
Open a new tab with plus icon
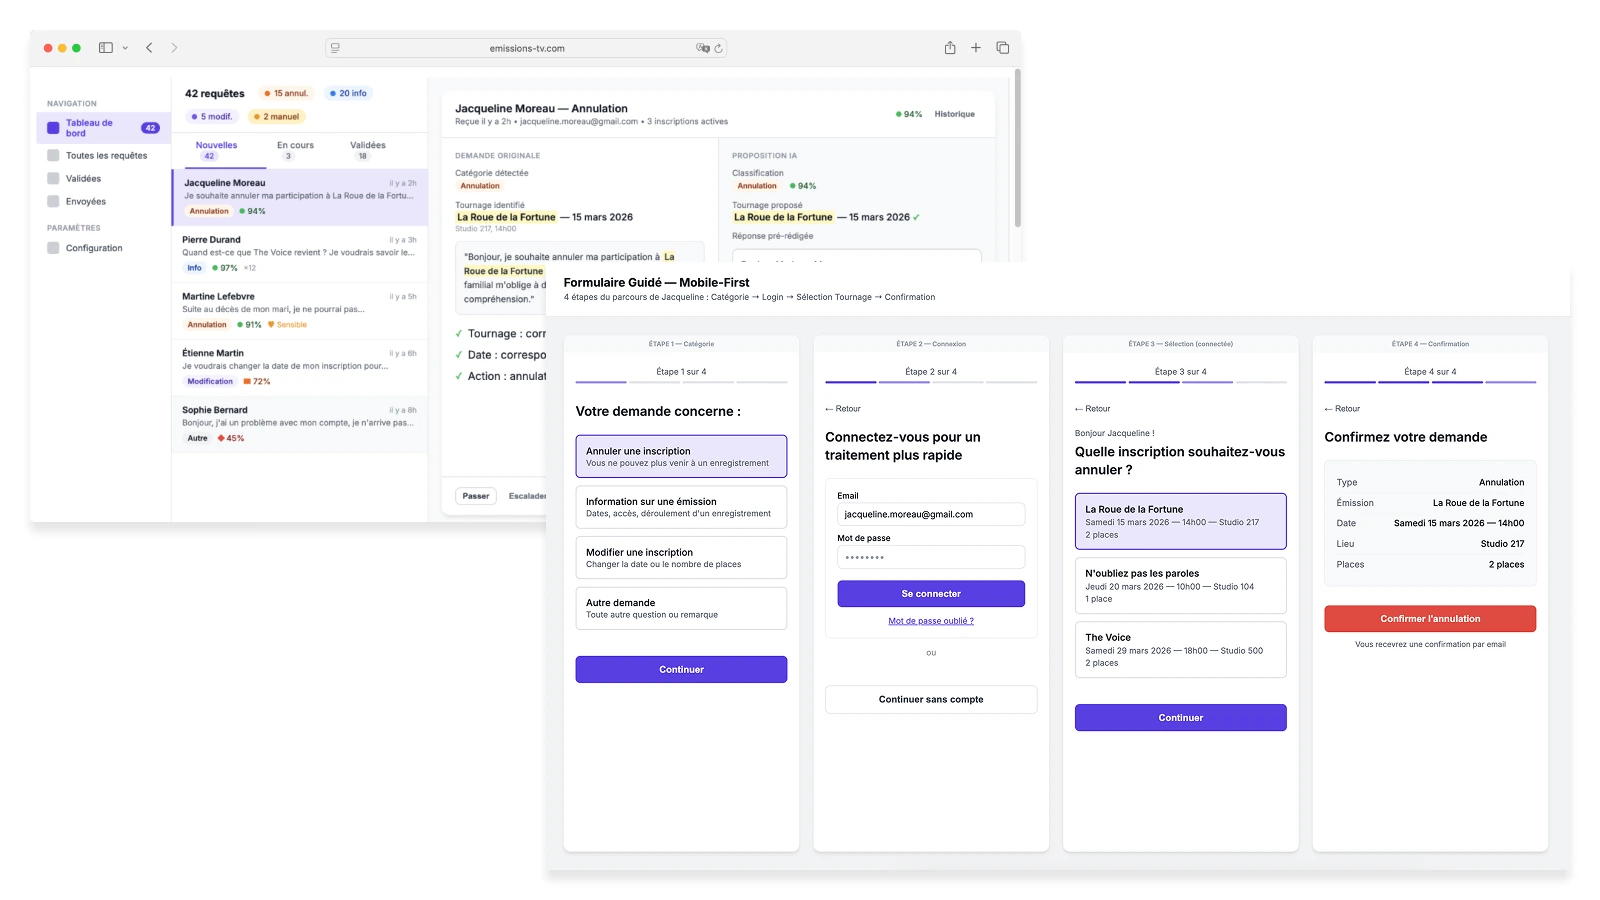coord(975,48)
